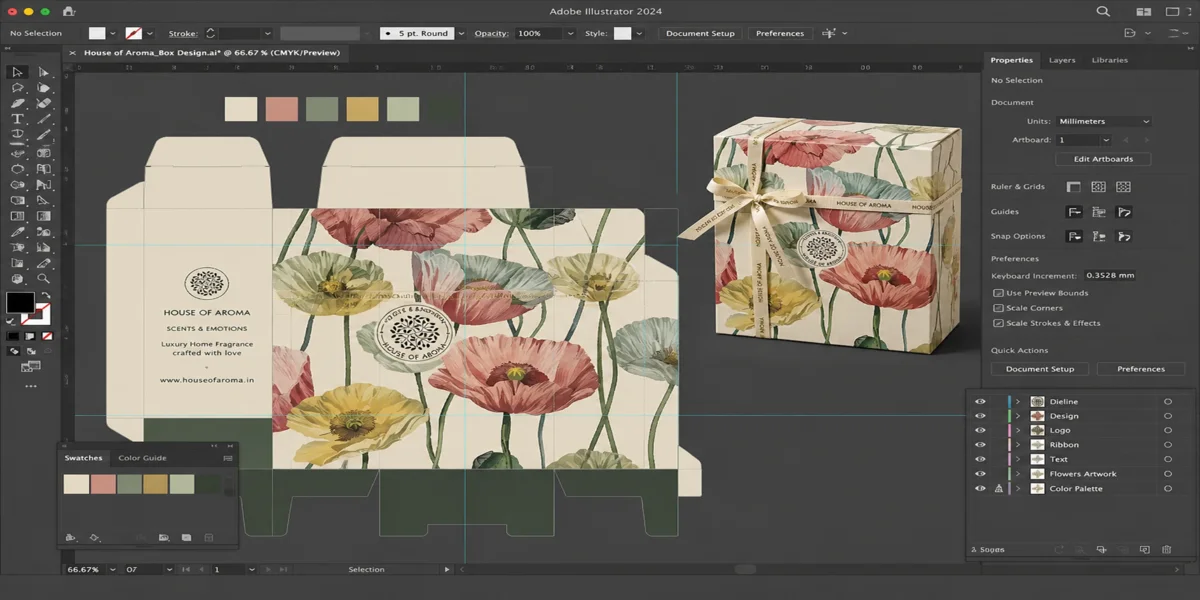The width and height of the screenshot is (1200, 600).
Task: Click the Lock Guides icon
Action: pyautogui.click(x=1099, y=212)
